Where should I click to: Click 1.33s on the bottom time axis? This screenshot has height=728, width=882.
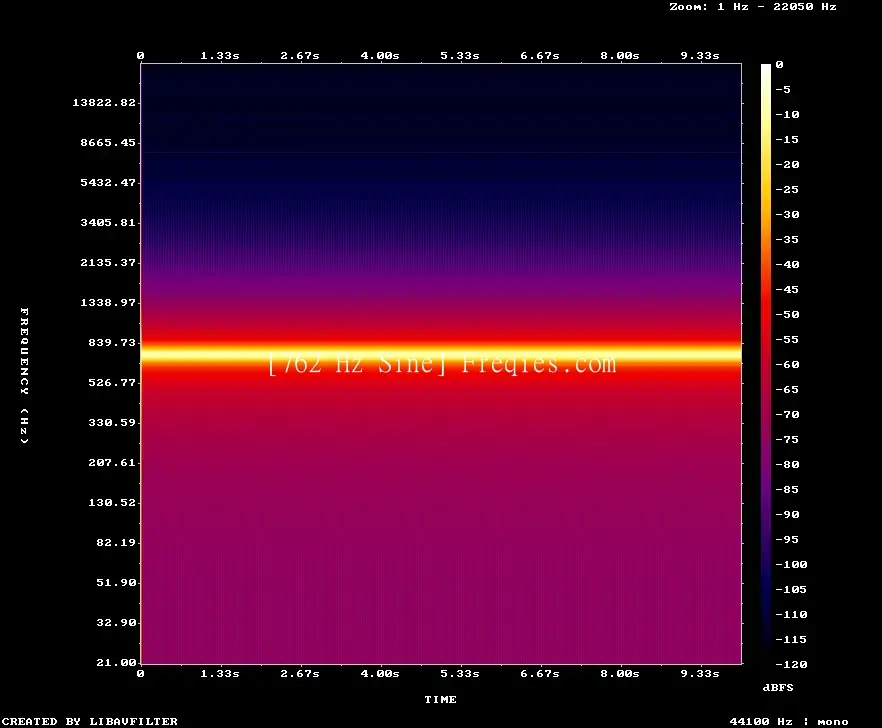pyautogui.click(x=220, y=673)
